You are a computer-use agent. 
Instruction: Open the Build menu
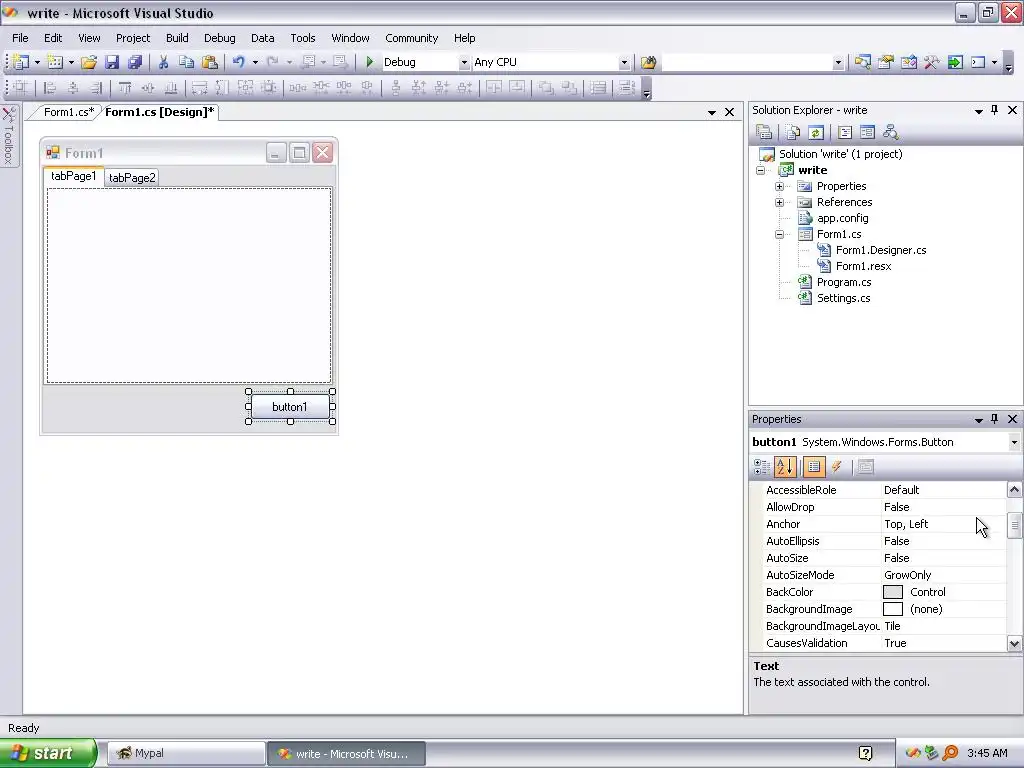177,38
